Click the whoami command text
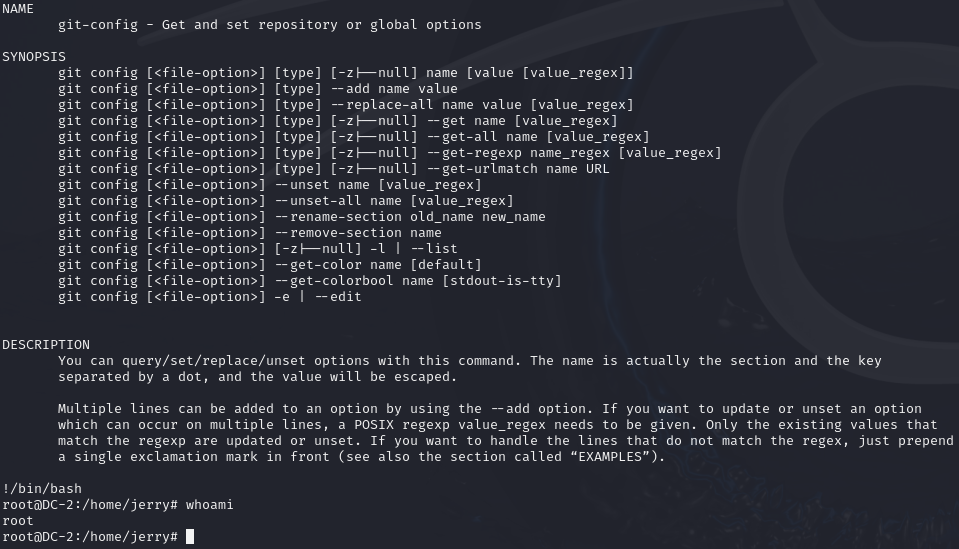Viewport: 959px width, 549px height. [210, 505]
